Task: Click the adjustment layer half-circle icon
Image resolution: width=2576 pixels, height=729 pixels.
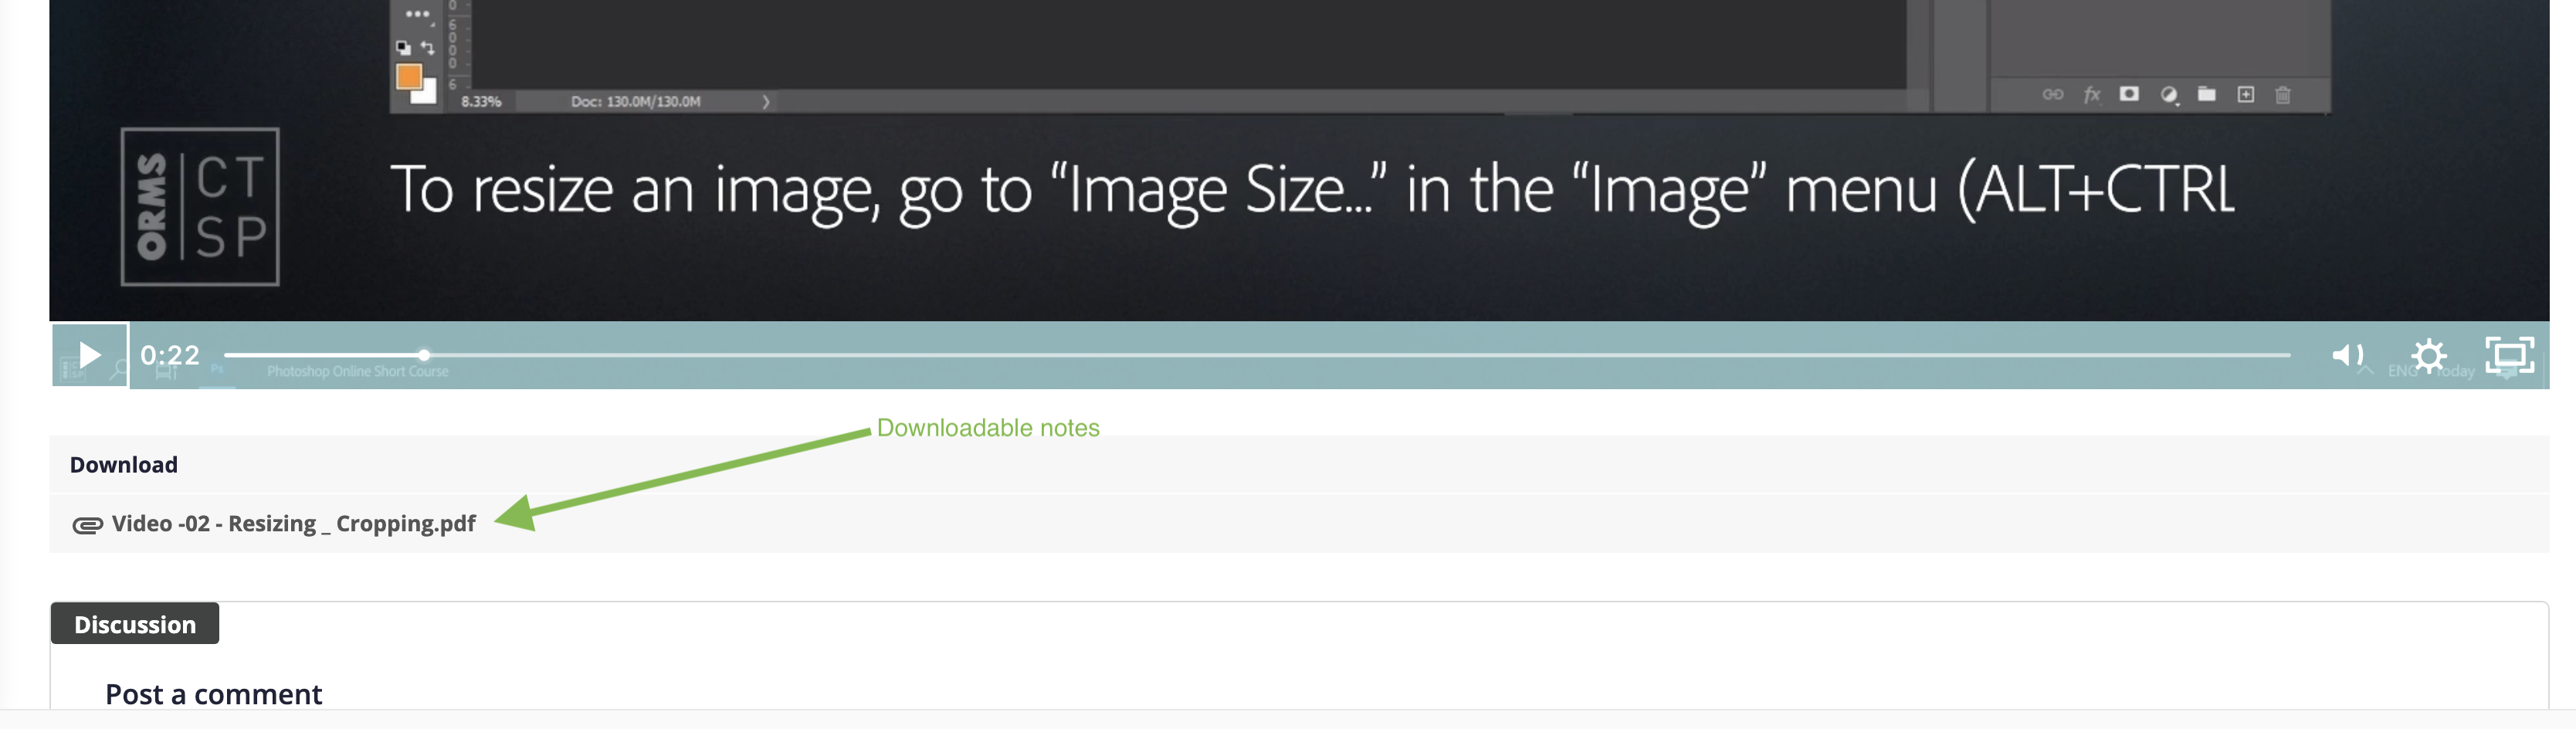Action: (x=2168, y=95)
